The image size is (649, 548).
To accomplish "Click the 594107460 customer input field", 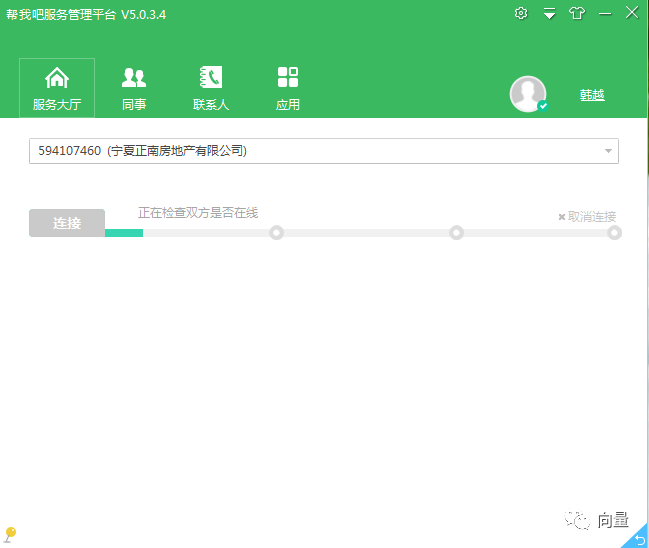I will pyautogui.click(x=310, y=151).
